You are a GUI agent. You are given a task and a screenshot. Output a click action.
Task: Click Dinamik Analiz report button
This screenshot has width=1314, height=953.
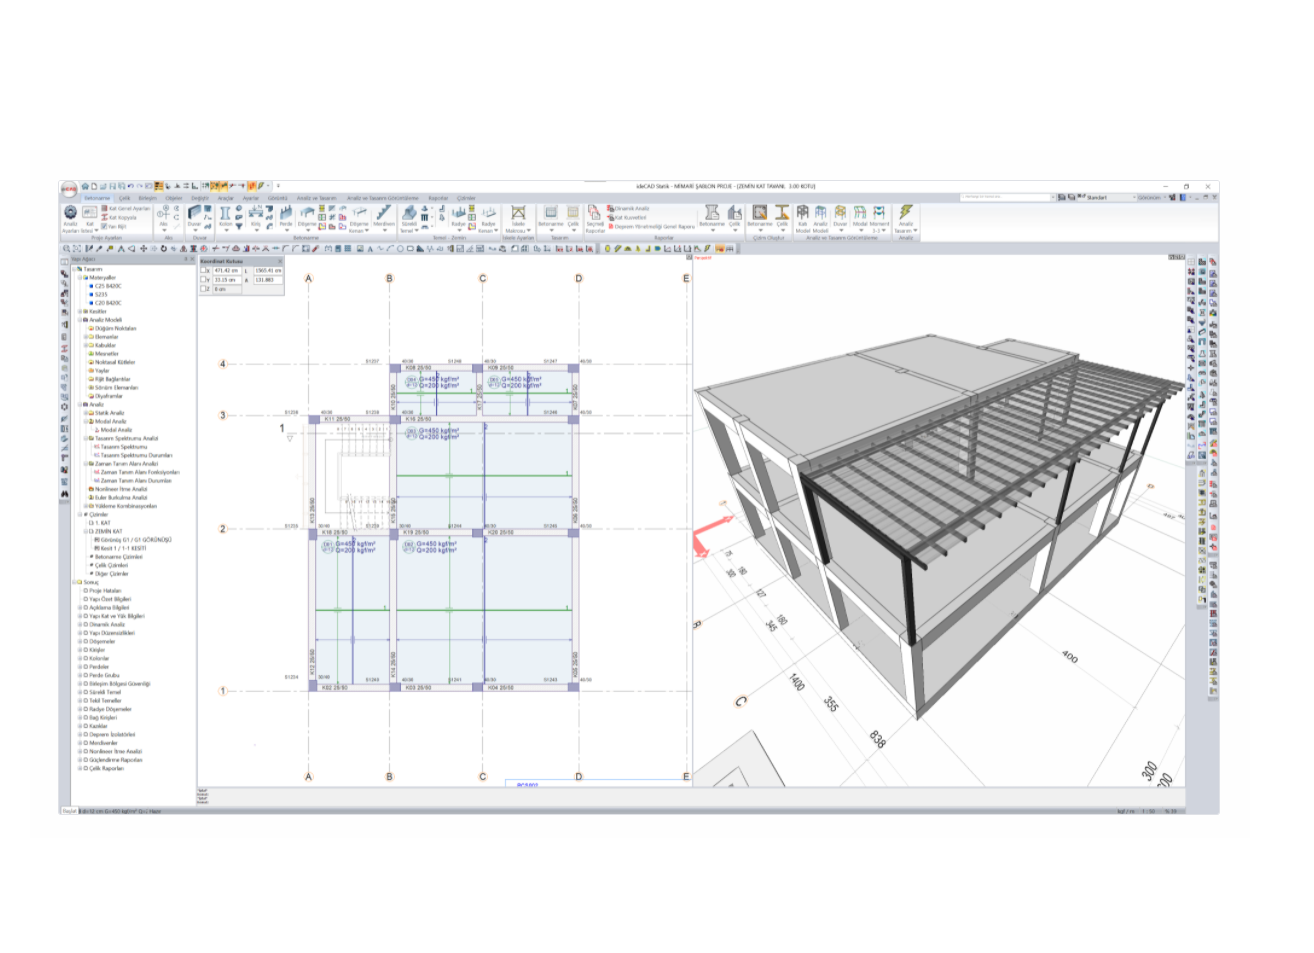[628, 208]
